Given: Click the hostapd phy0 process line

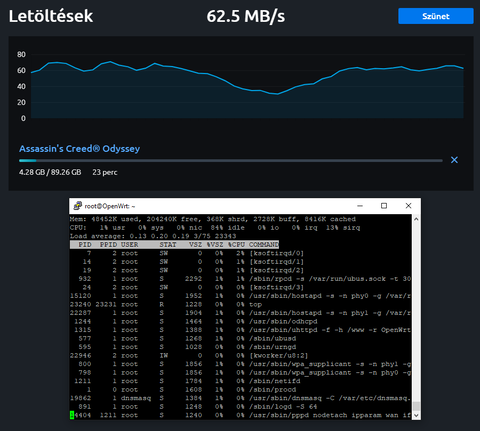Looking at the screenshot, I should pyautogui.click(x=240, y=296).
